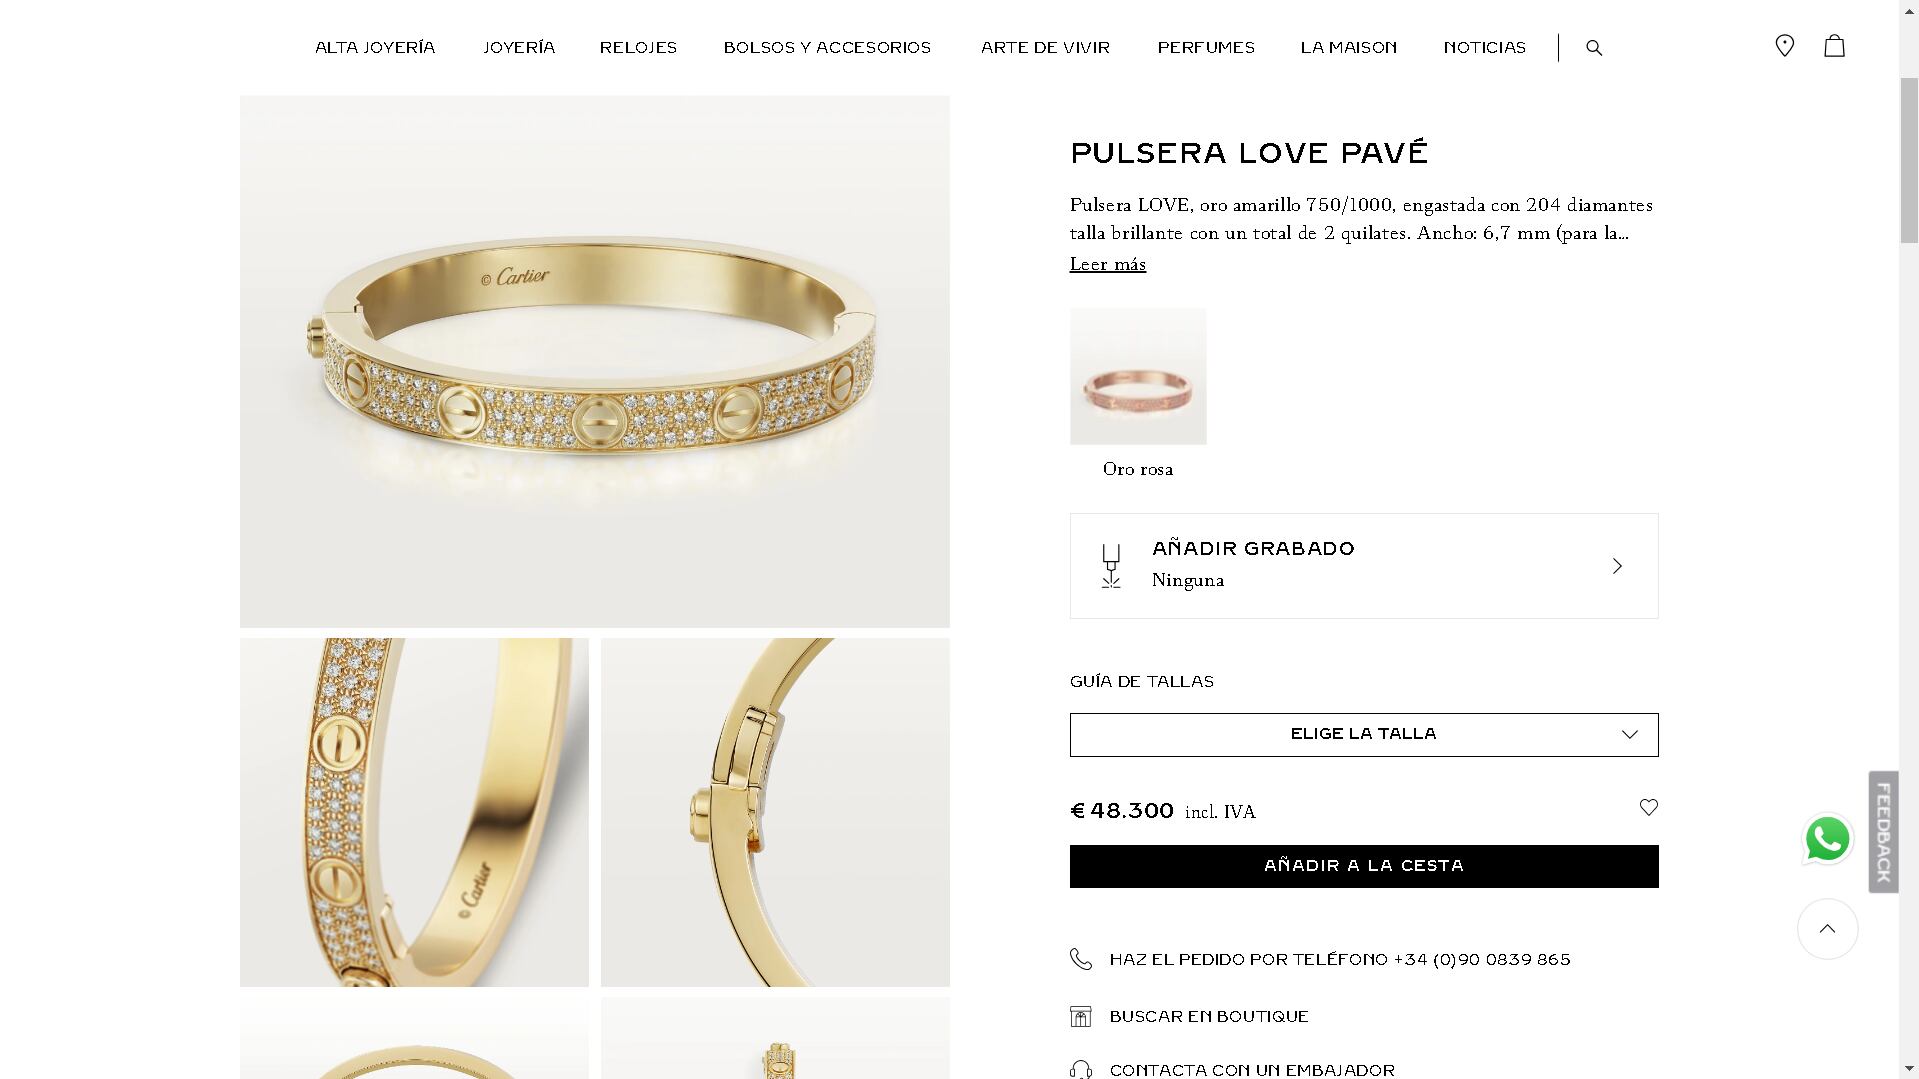Open the WhatsApp chat icon
1919x1079 pixels.
coord(1827,839)
